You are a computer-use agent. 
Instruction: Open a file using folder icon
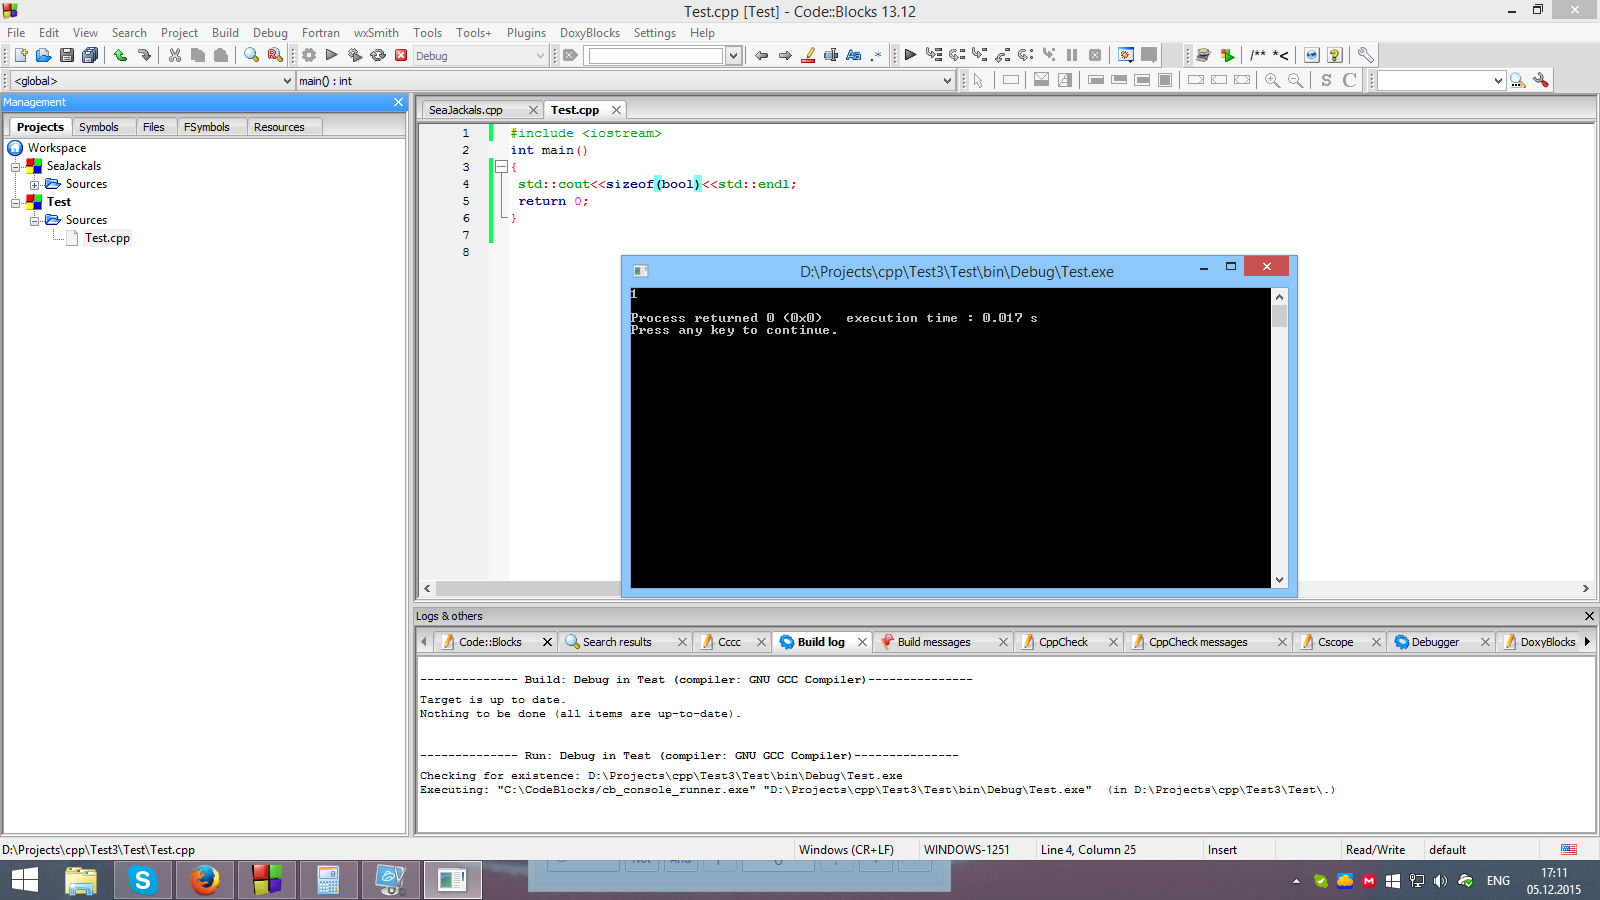pyautogui.click(x=43, y=55)
